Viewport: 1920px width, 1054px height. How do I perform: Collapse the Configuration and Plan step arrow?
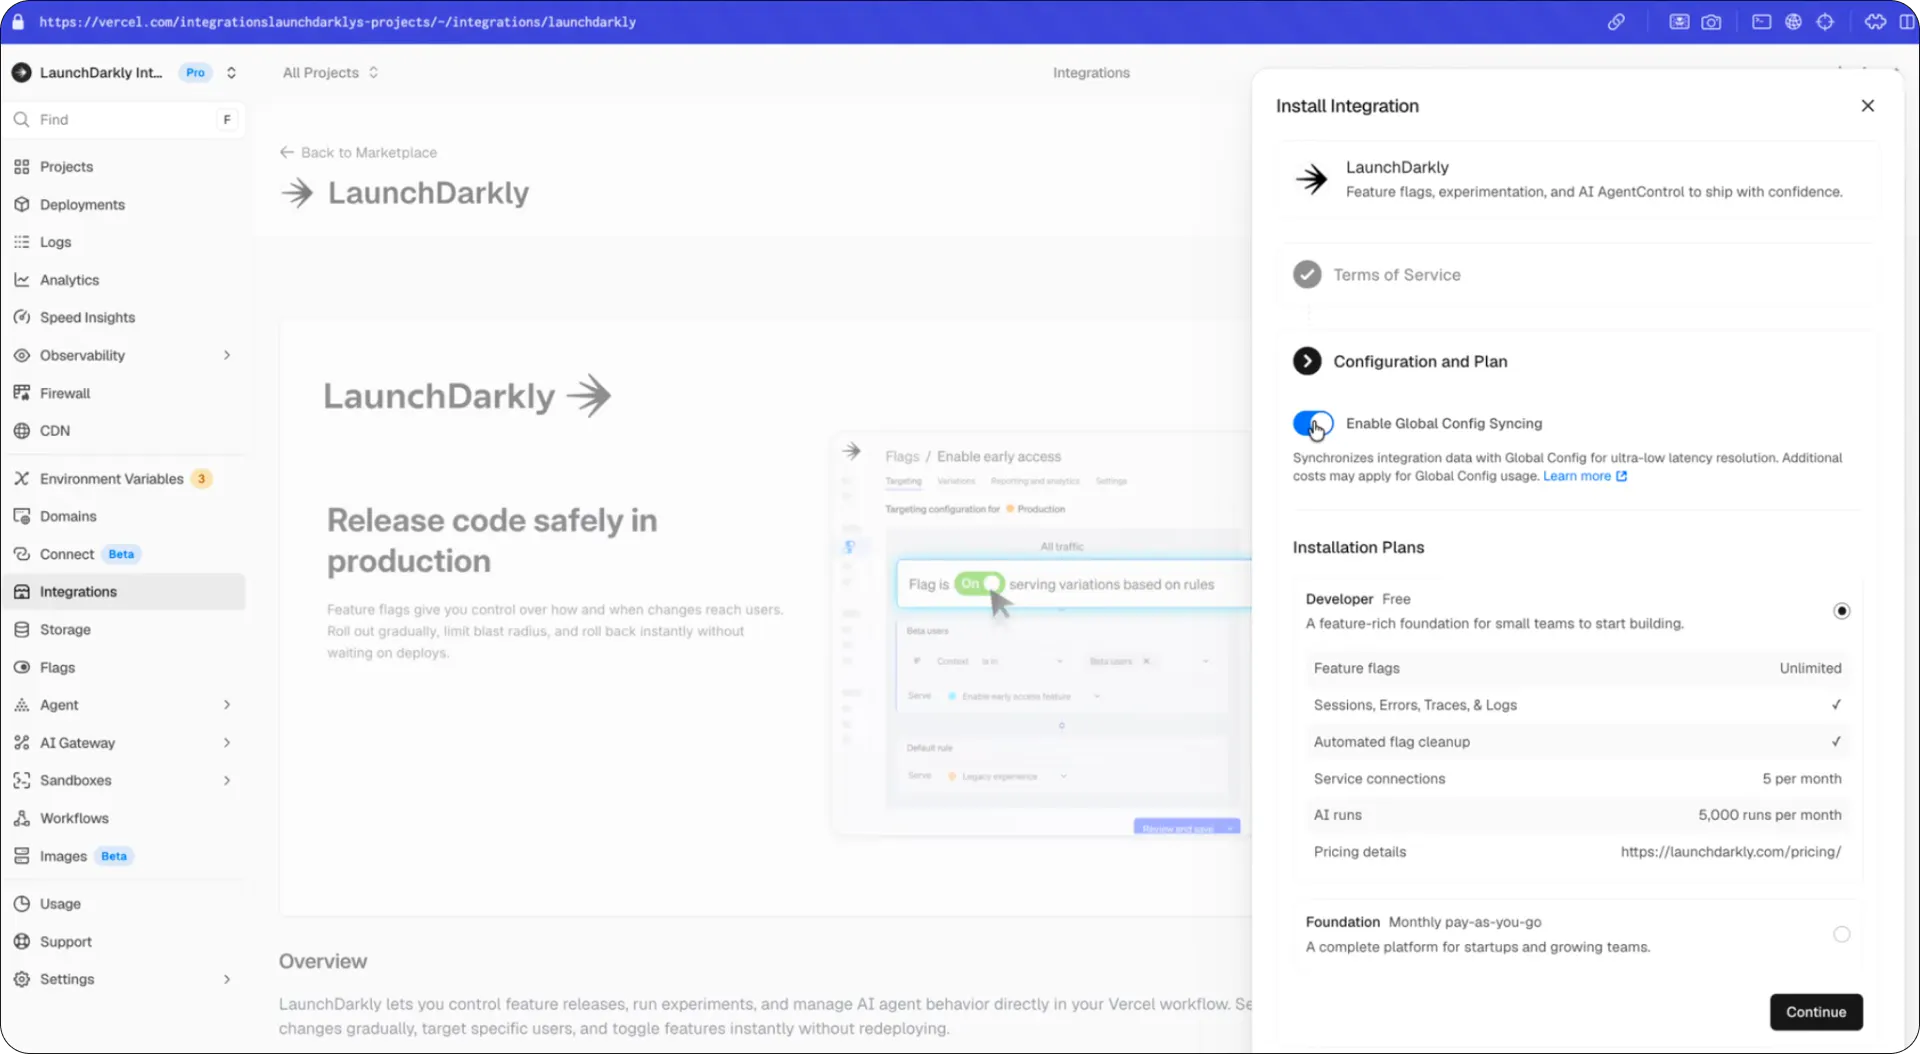click(1307, 361)
